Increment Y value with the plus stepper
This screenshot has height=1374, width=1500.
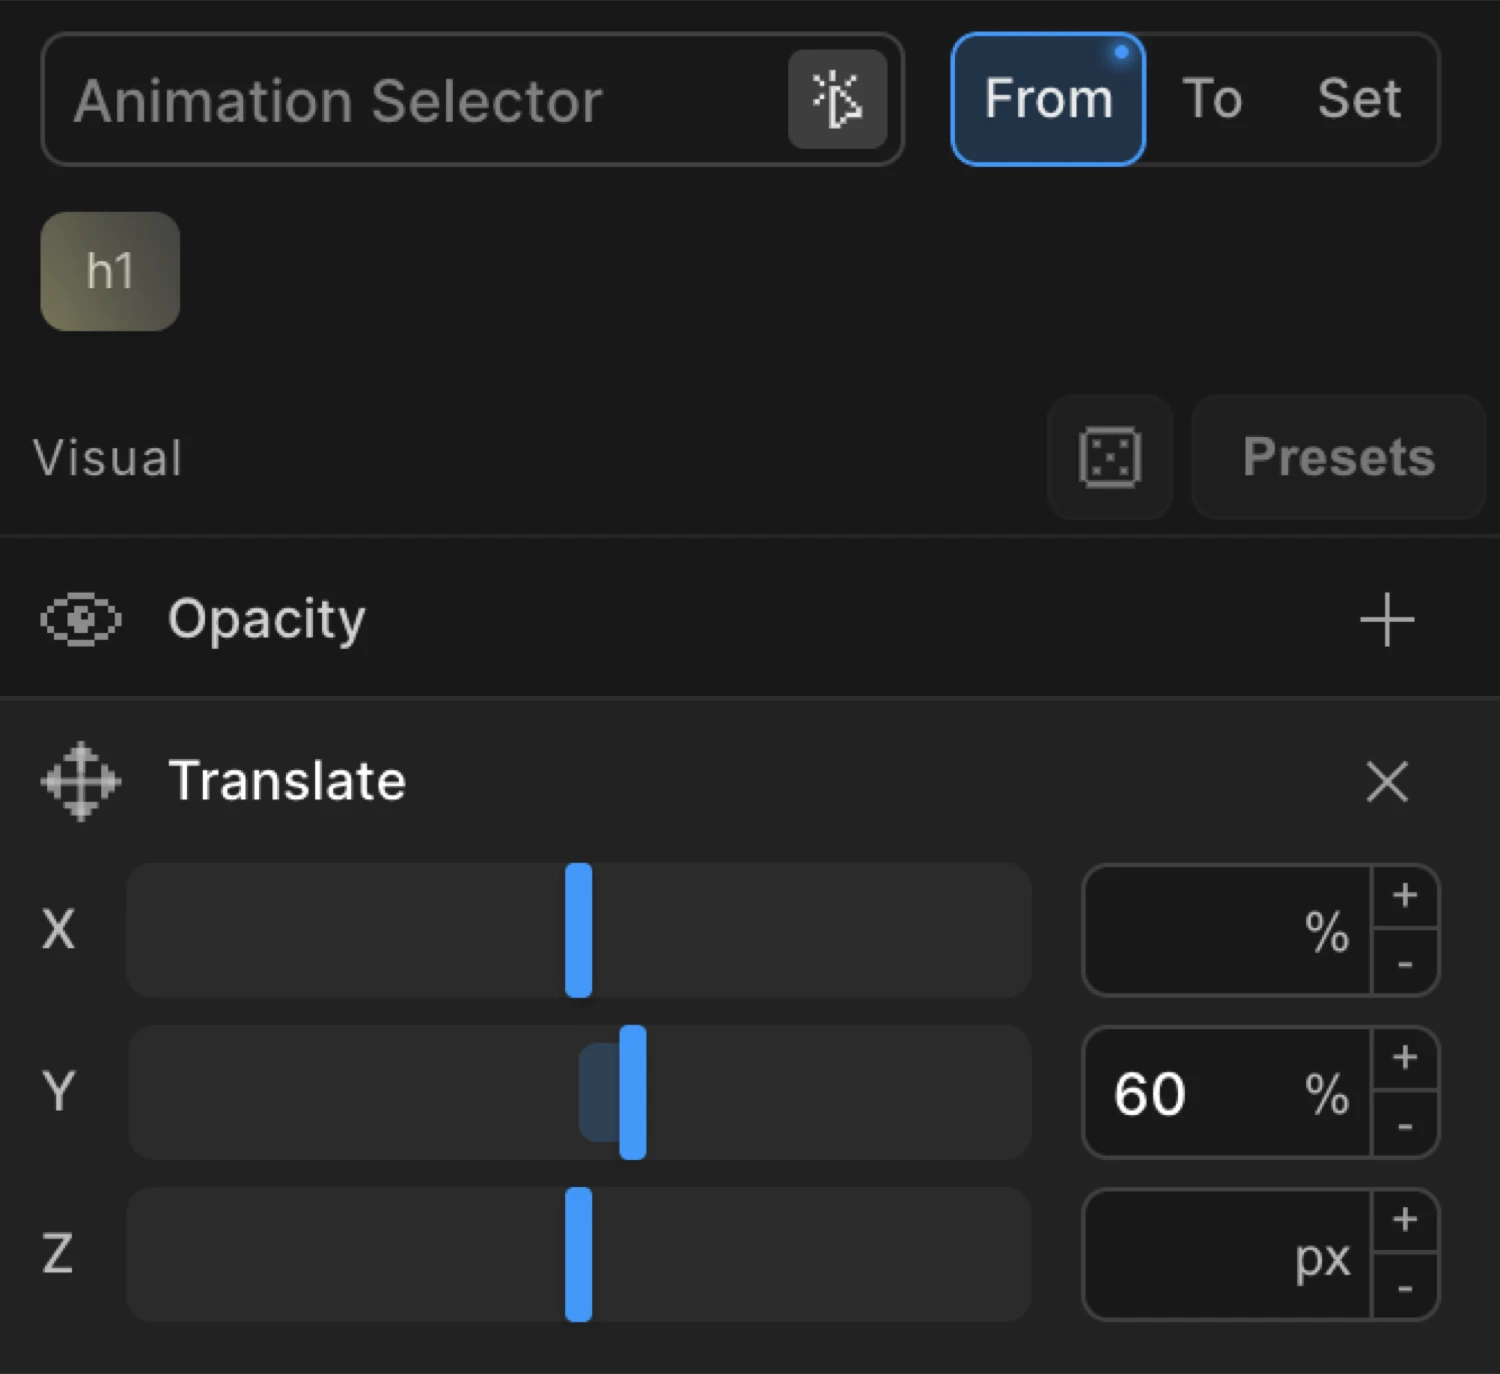coord(1405,1057)
